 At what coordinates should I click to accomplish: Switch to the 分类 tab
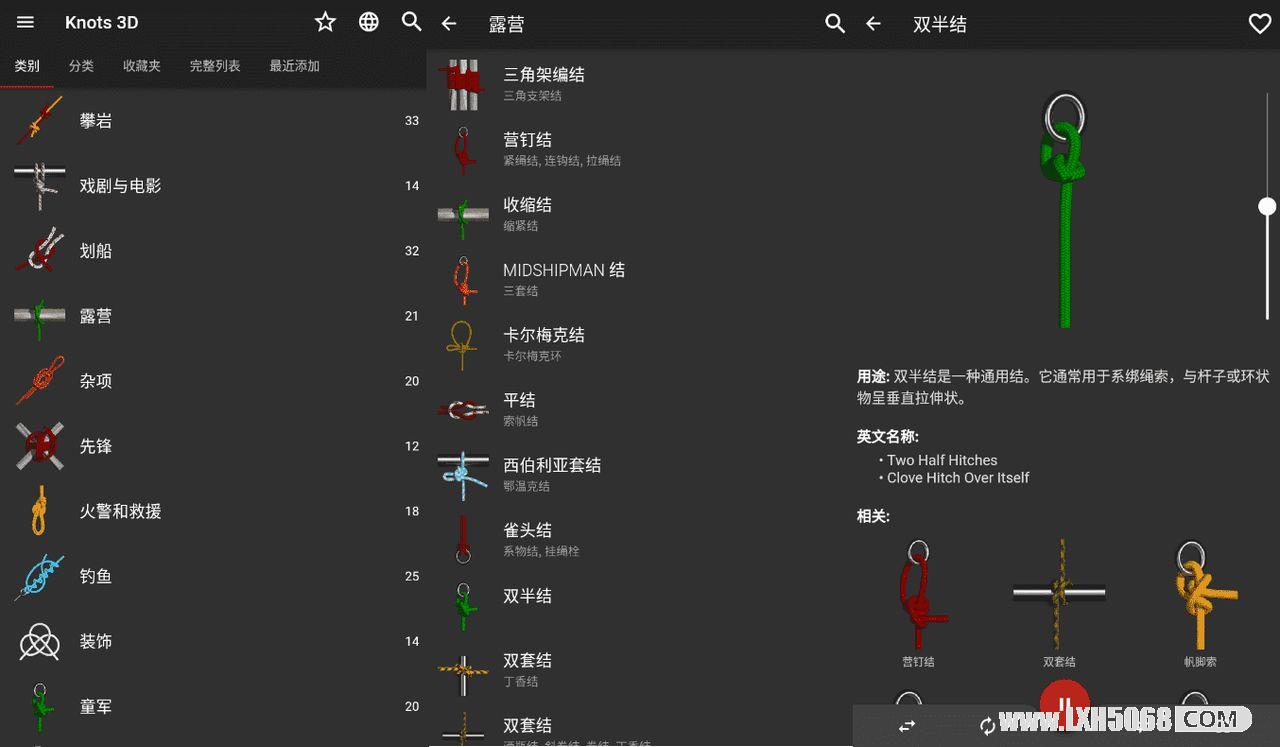(x=81, y=66)
